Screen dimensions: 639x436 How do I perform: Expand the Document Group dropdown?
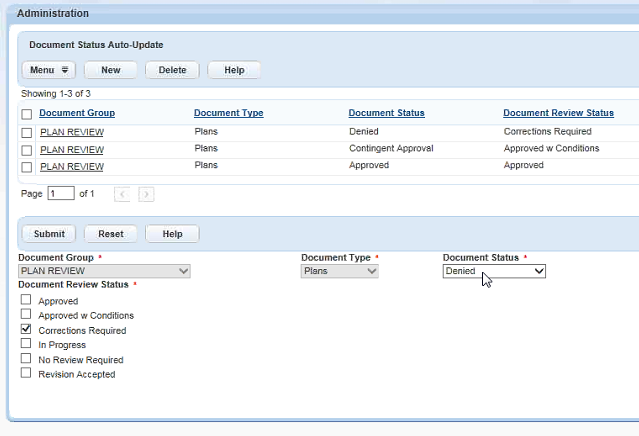tap(104, 271)
